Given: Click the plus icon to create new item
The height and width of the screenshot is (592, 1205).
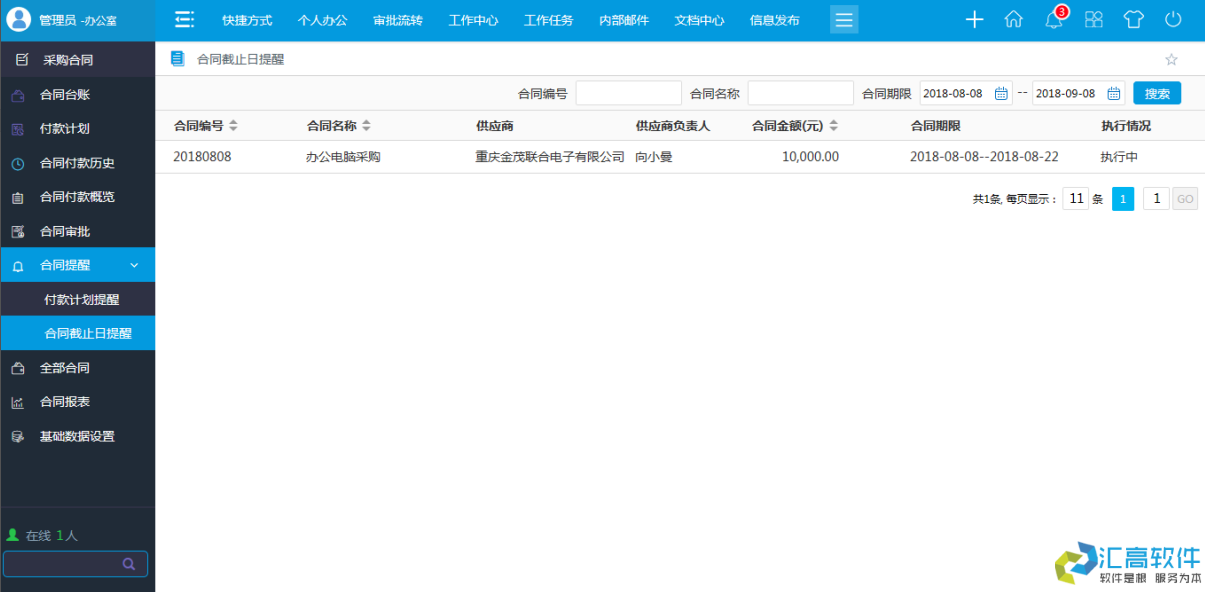Looking at the screenshot, I should click(x=974, y=19).
